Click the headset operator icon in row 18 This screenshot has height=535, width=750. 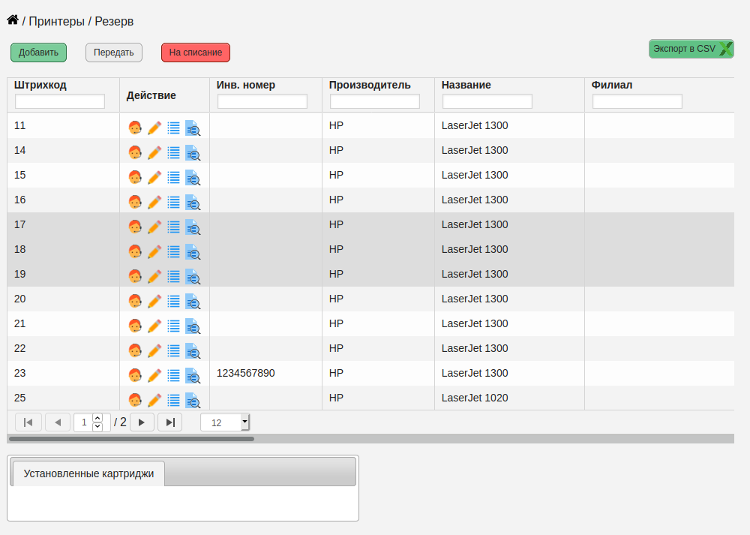pos(135,251)
